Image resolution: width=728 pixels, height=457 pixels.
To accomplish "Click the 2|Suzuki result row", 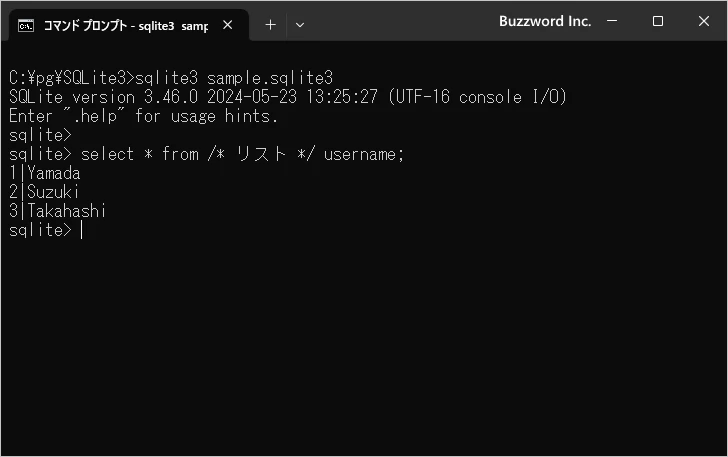I will (x=44, y=192).
